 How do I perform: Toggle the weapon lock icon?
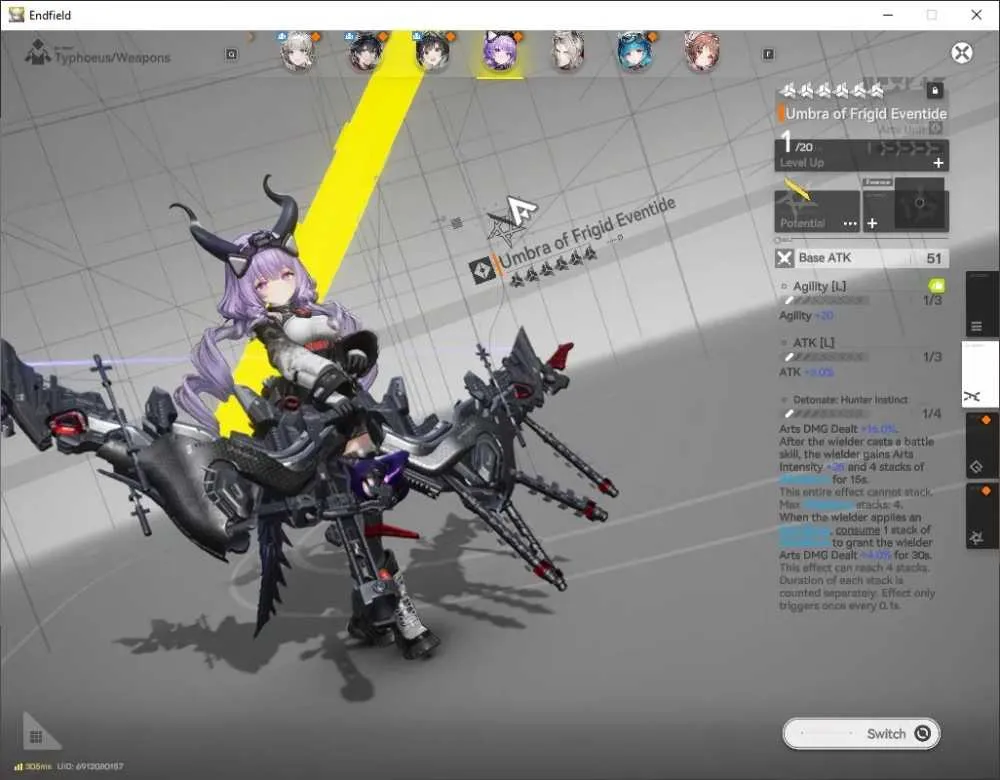[935, 90]
